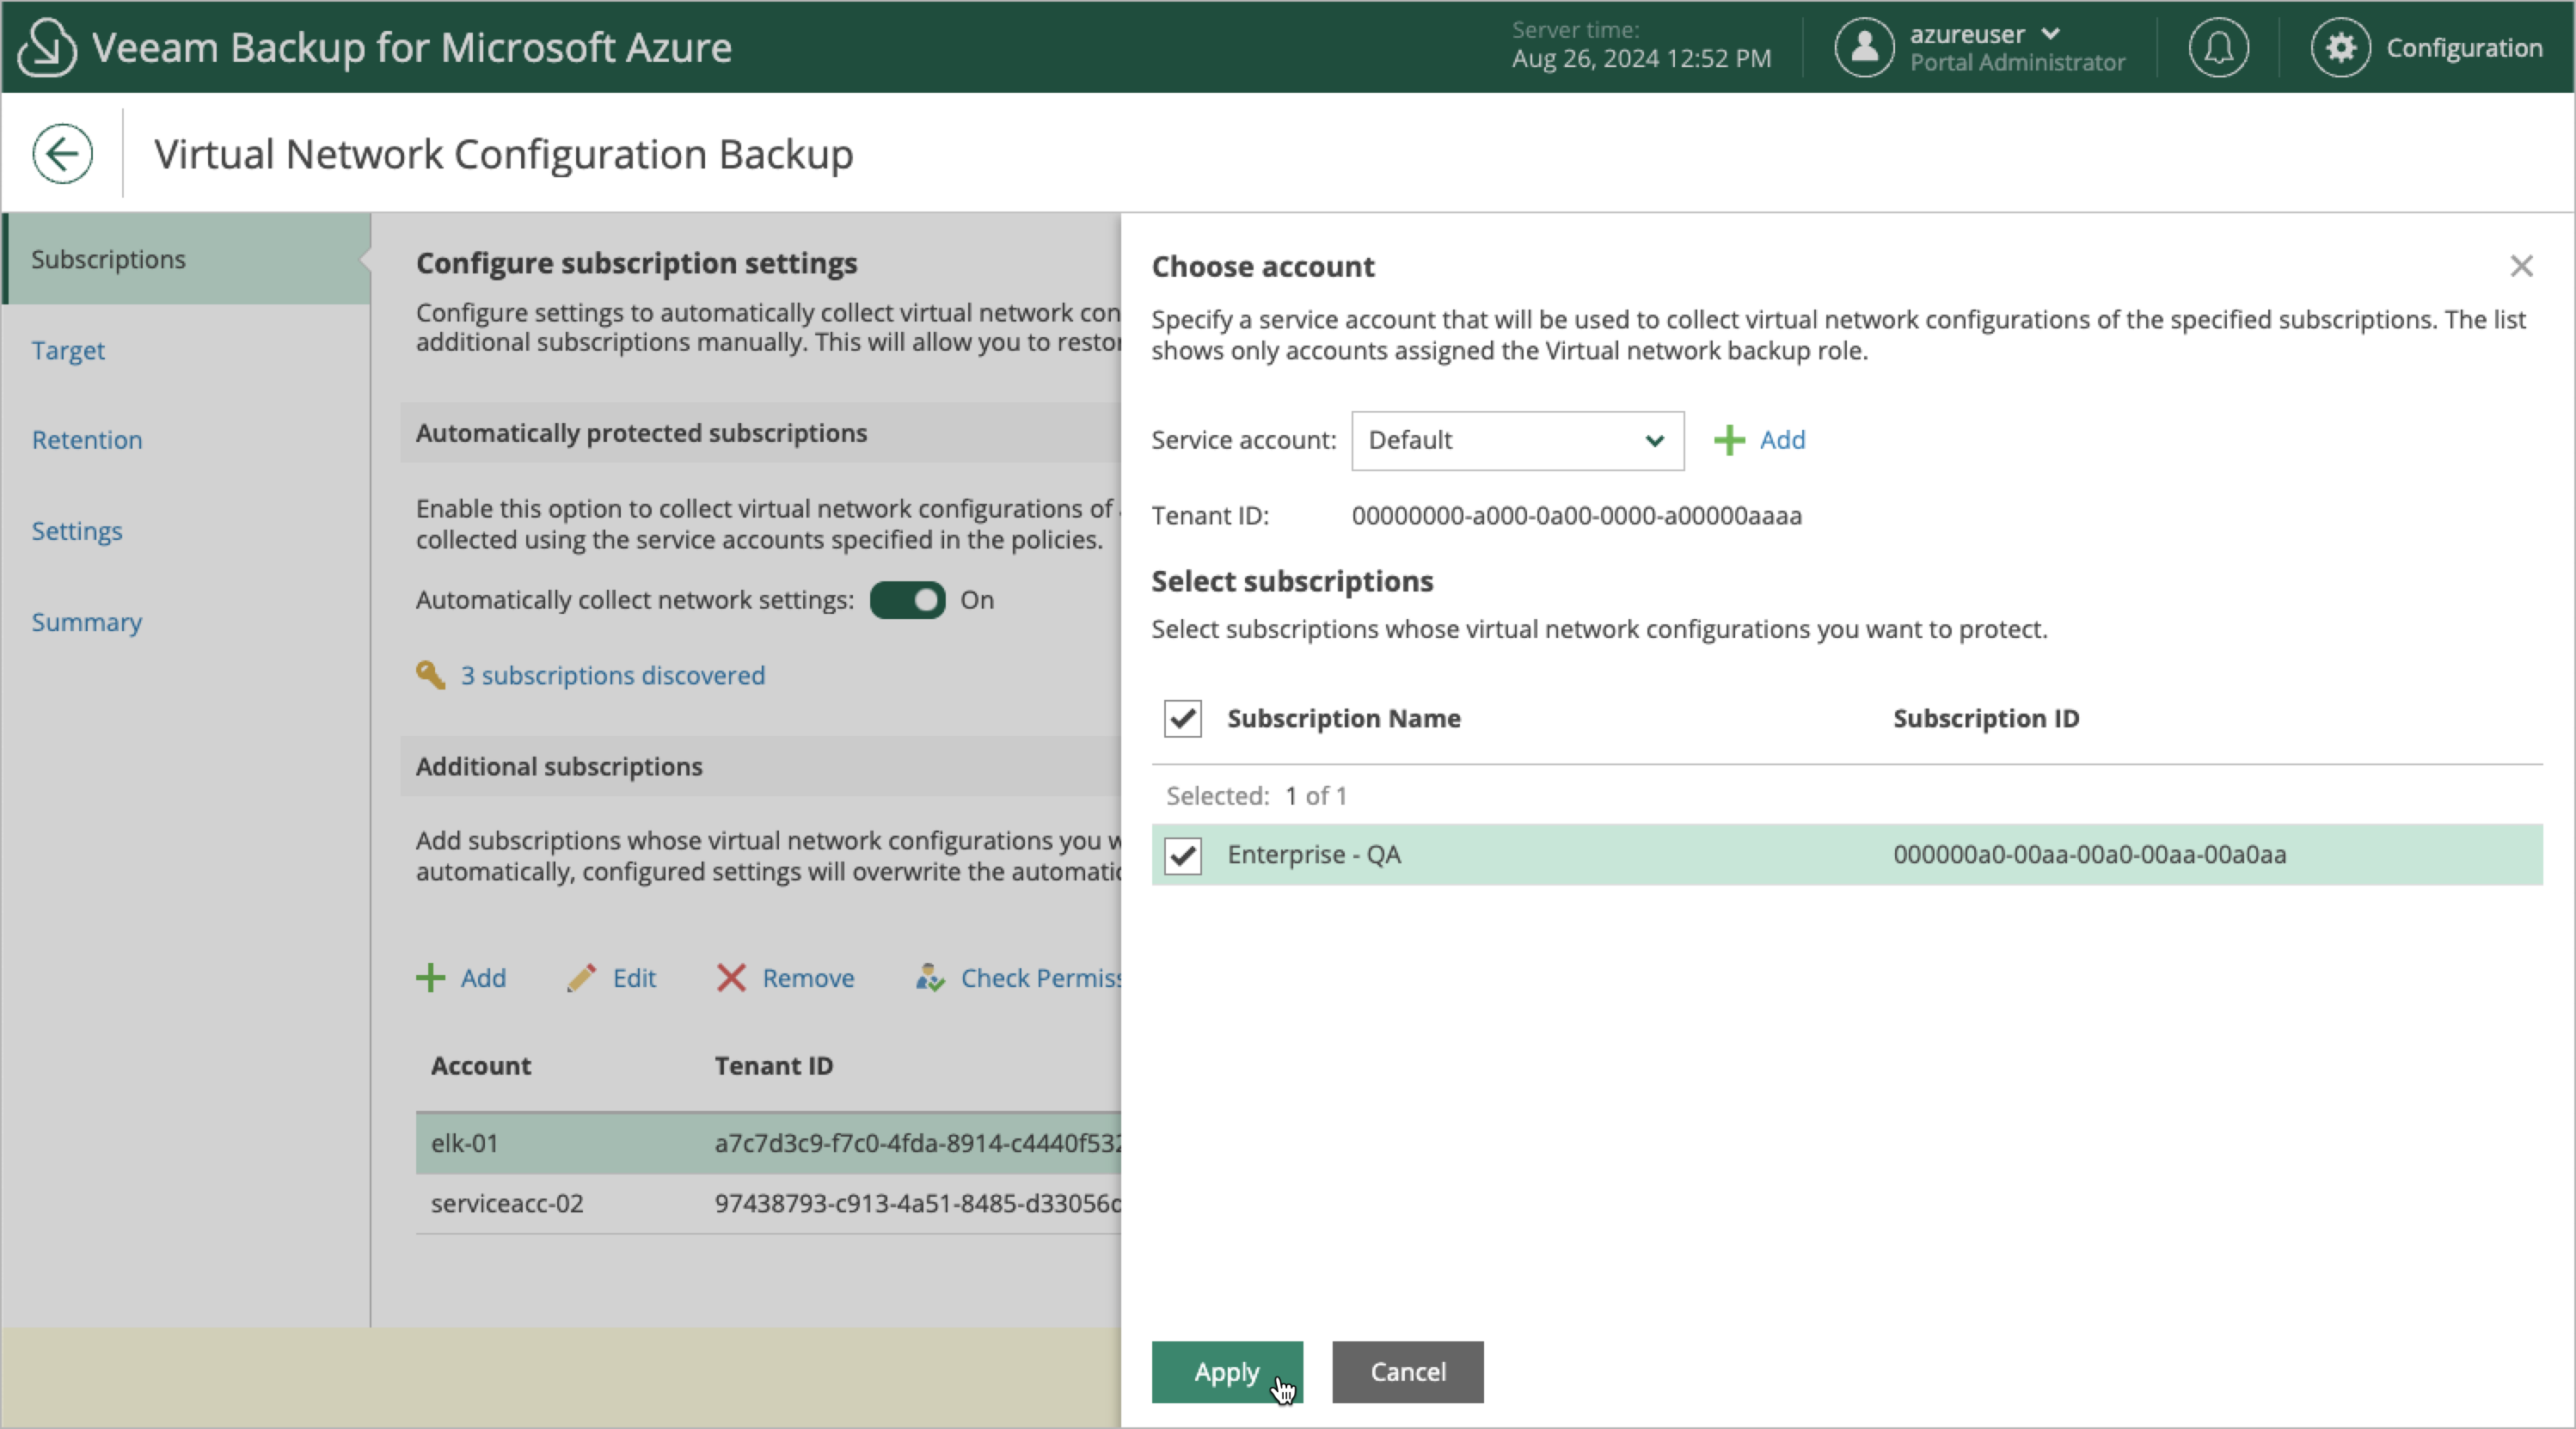Click the Portal Administrator role text
The image size is (2576, 1429).
(2017, 62)
